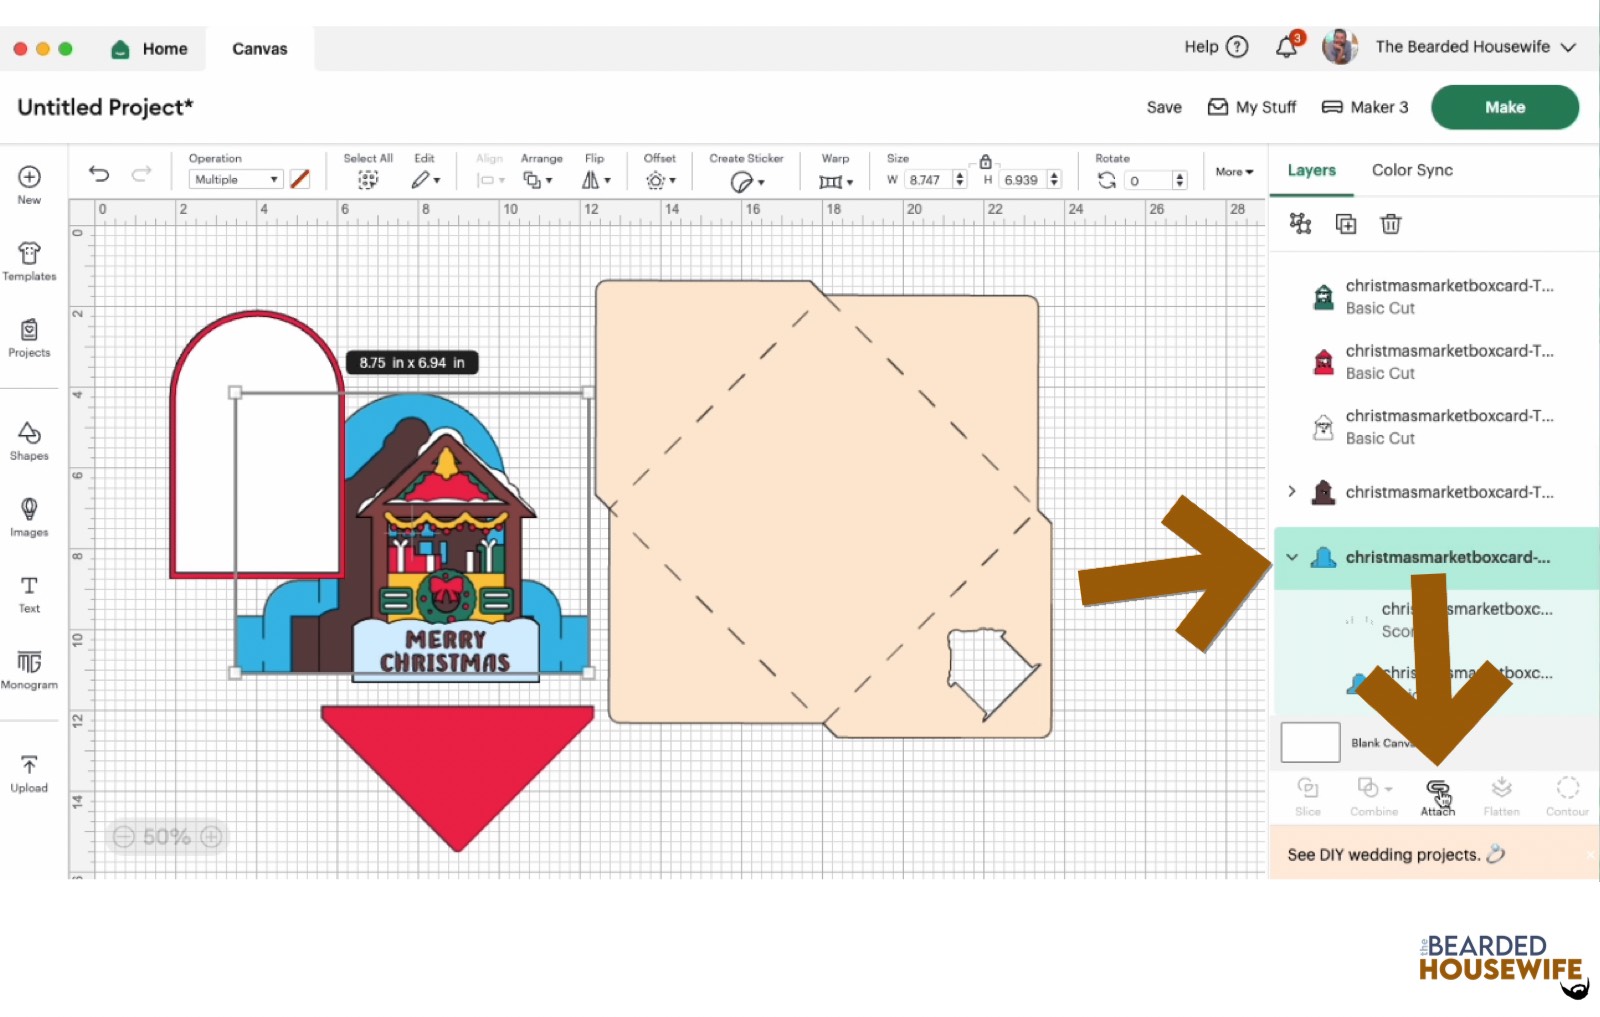Open the notifications bell
Image resolution: width=1600 pixels, height=1017 pixels.
[x=1287, y=47]
